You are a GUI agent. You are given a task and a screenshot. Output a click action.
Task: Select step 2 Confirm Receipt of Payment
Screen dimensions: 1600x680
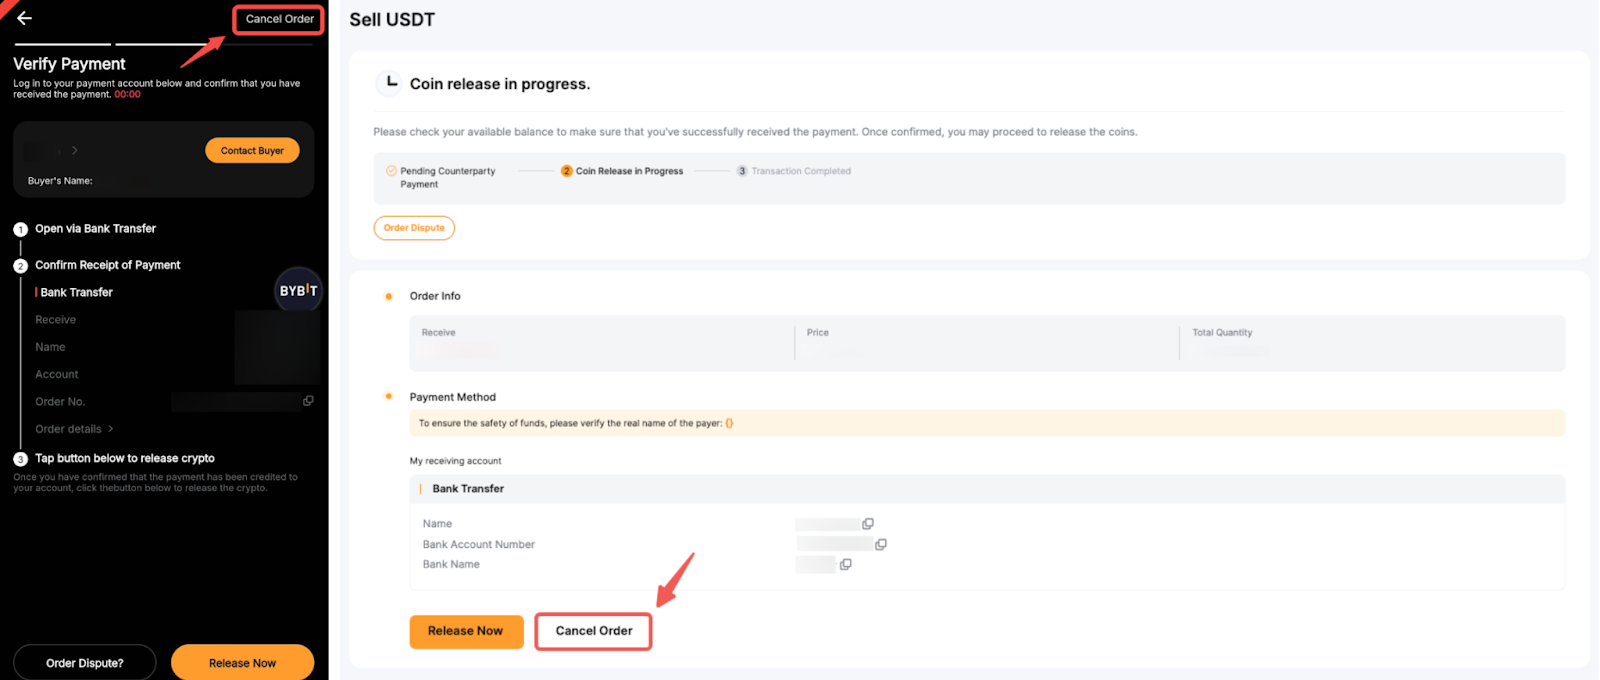pyautogui.click(x=107, y=265)
